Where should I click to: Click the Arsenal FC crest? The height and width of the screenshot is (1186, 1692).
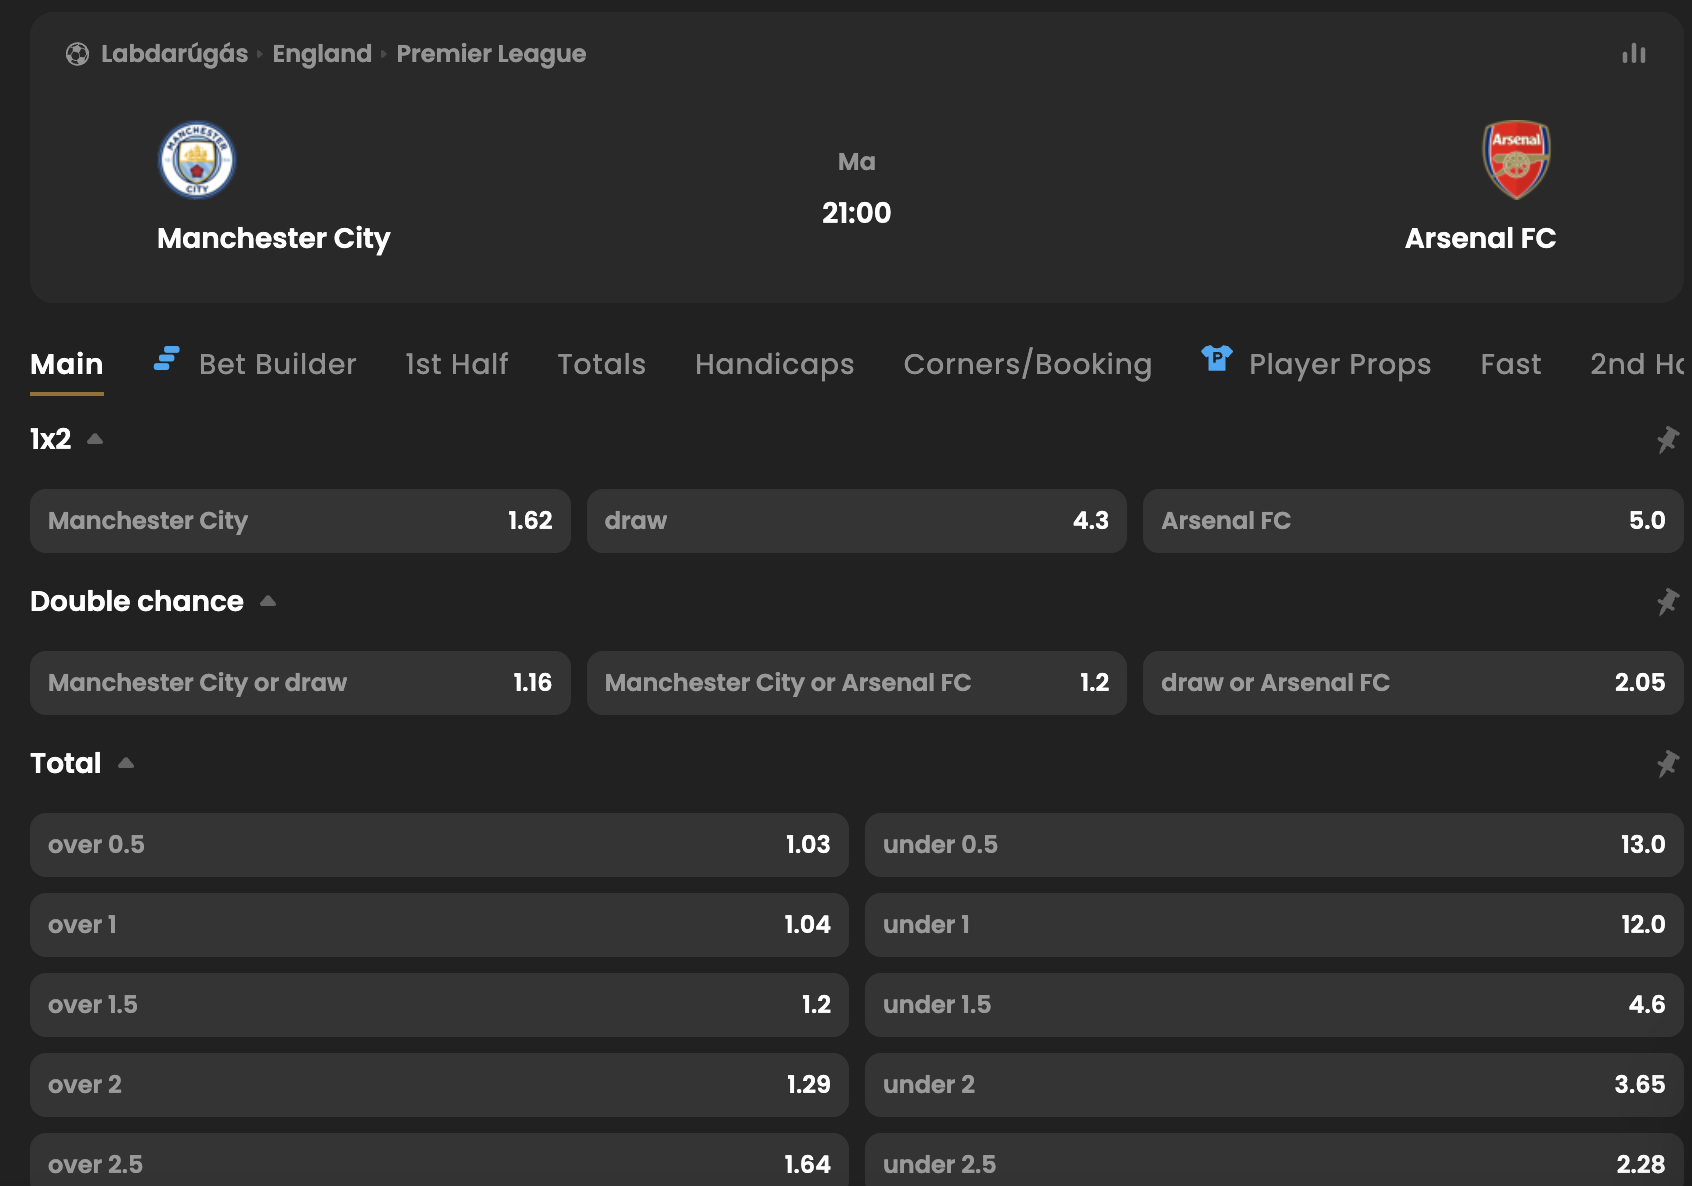(1516, 160)
